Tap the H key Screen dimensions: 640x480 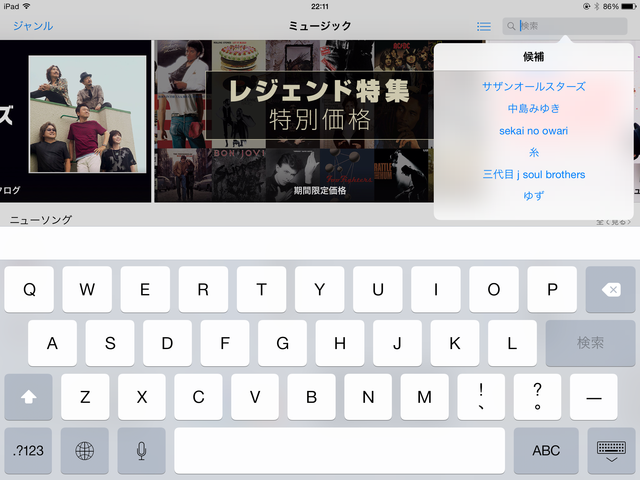(x=340, y=343)
